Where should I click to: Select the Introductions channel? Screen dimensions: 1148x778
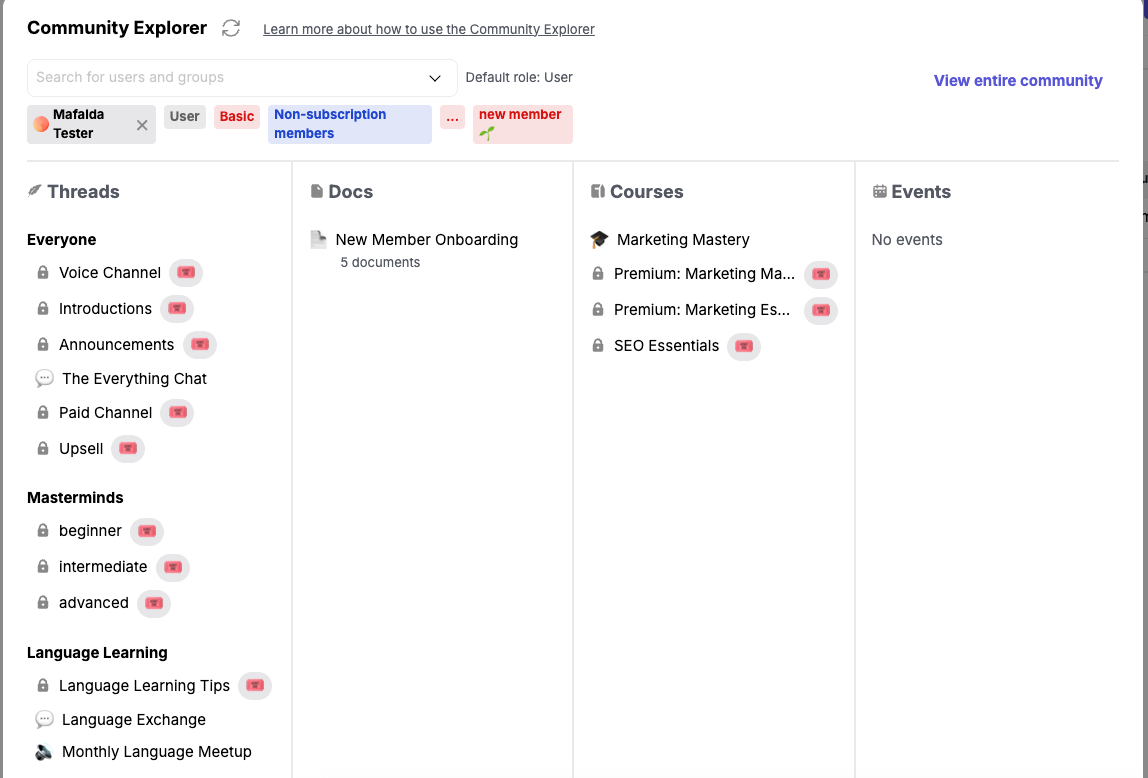105,309
